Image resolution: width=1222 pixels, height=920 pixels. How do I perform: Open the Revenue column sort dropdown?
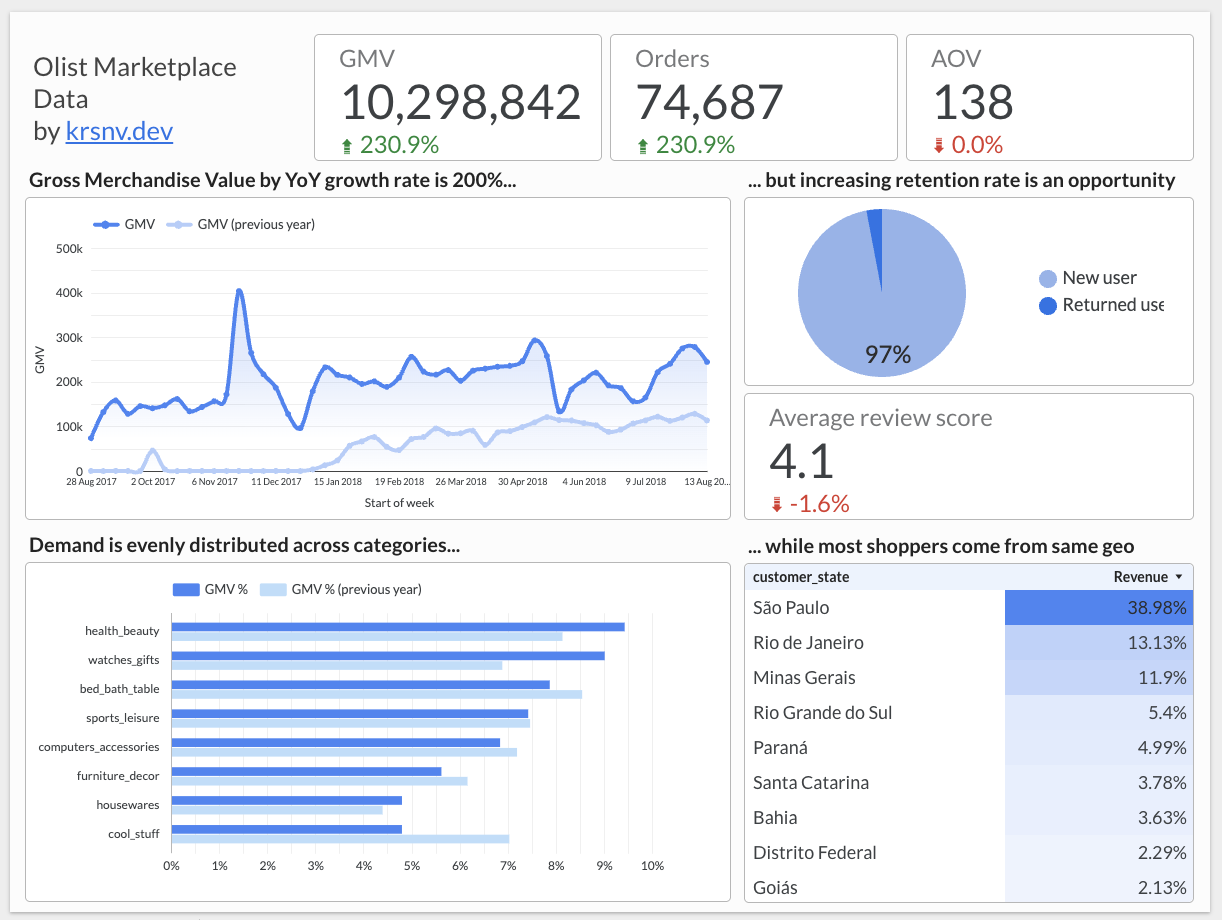1179,578
